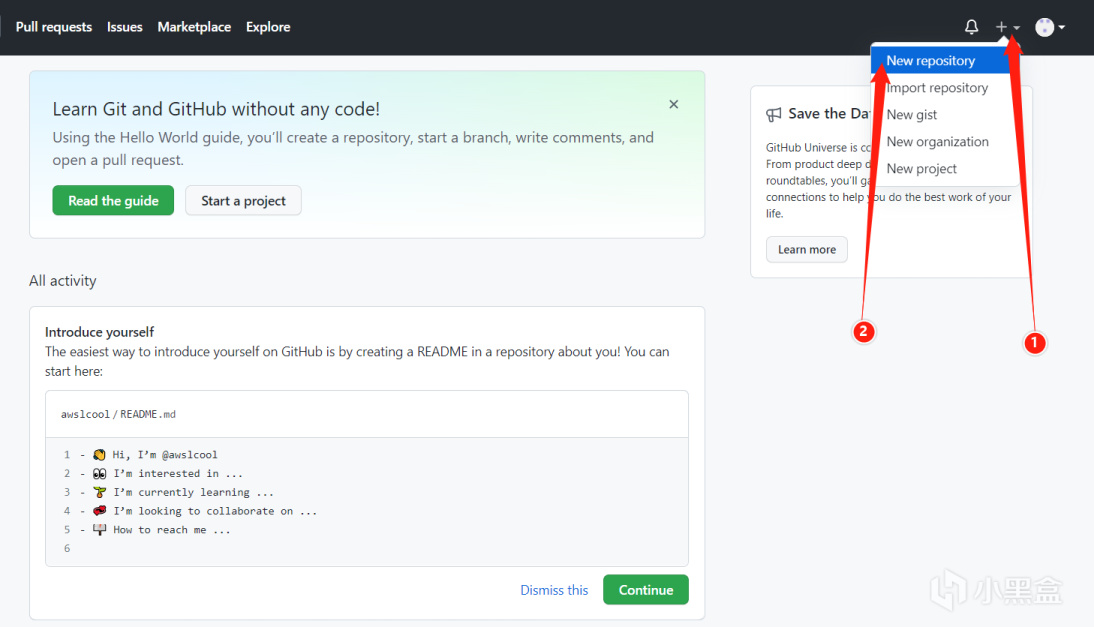Dismiss the Learn Git banner
The width and height of the screenshot is (1094, 627).
(674, 104)
